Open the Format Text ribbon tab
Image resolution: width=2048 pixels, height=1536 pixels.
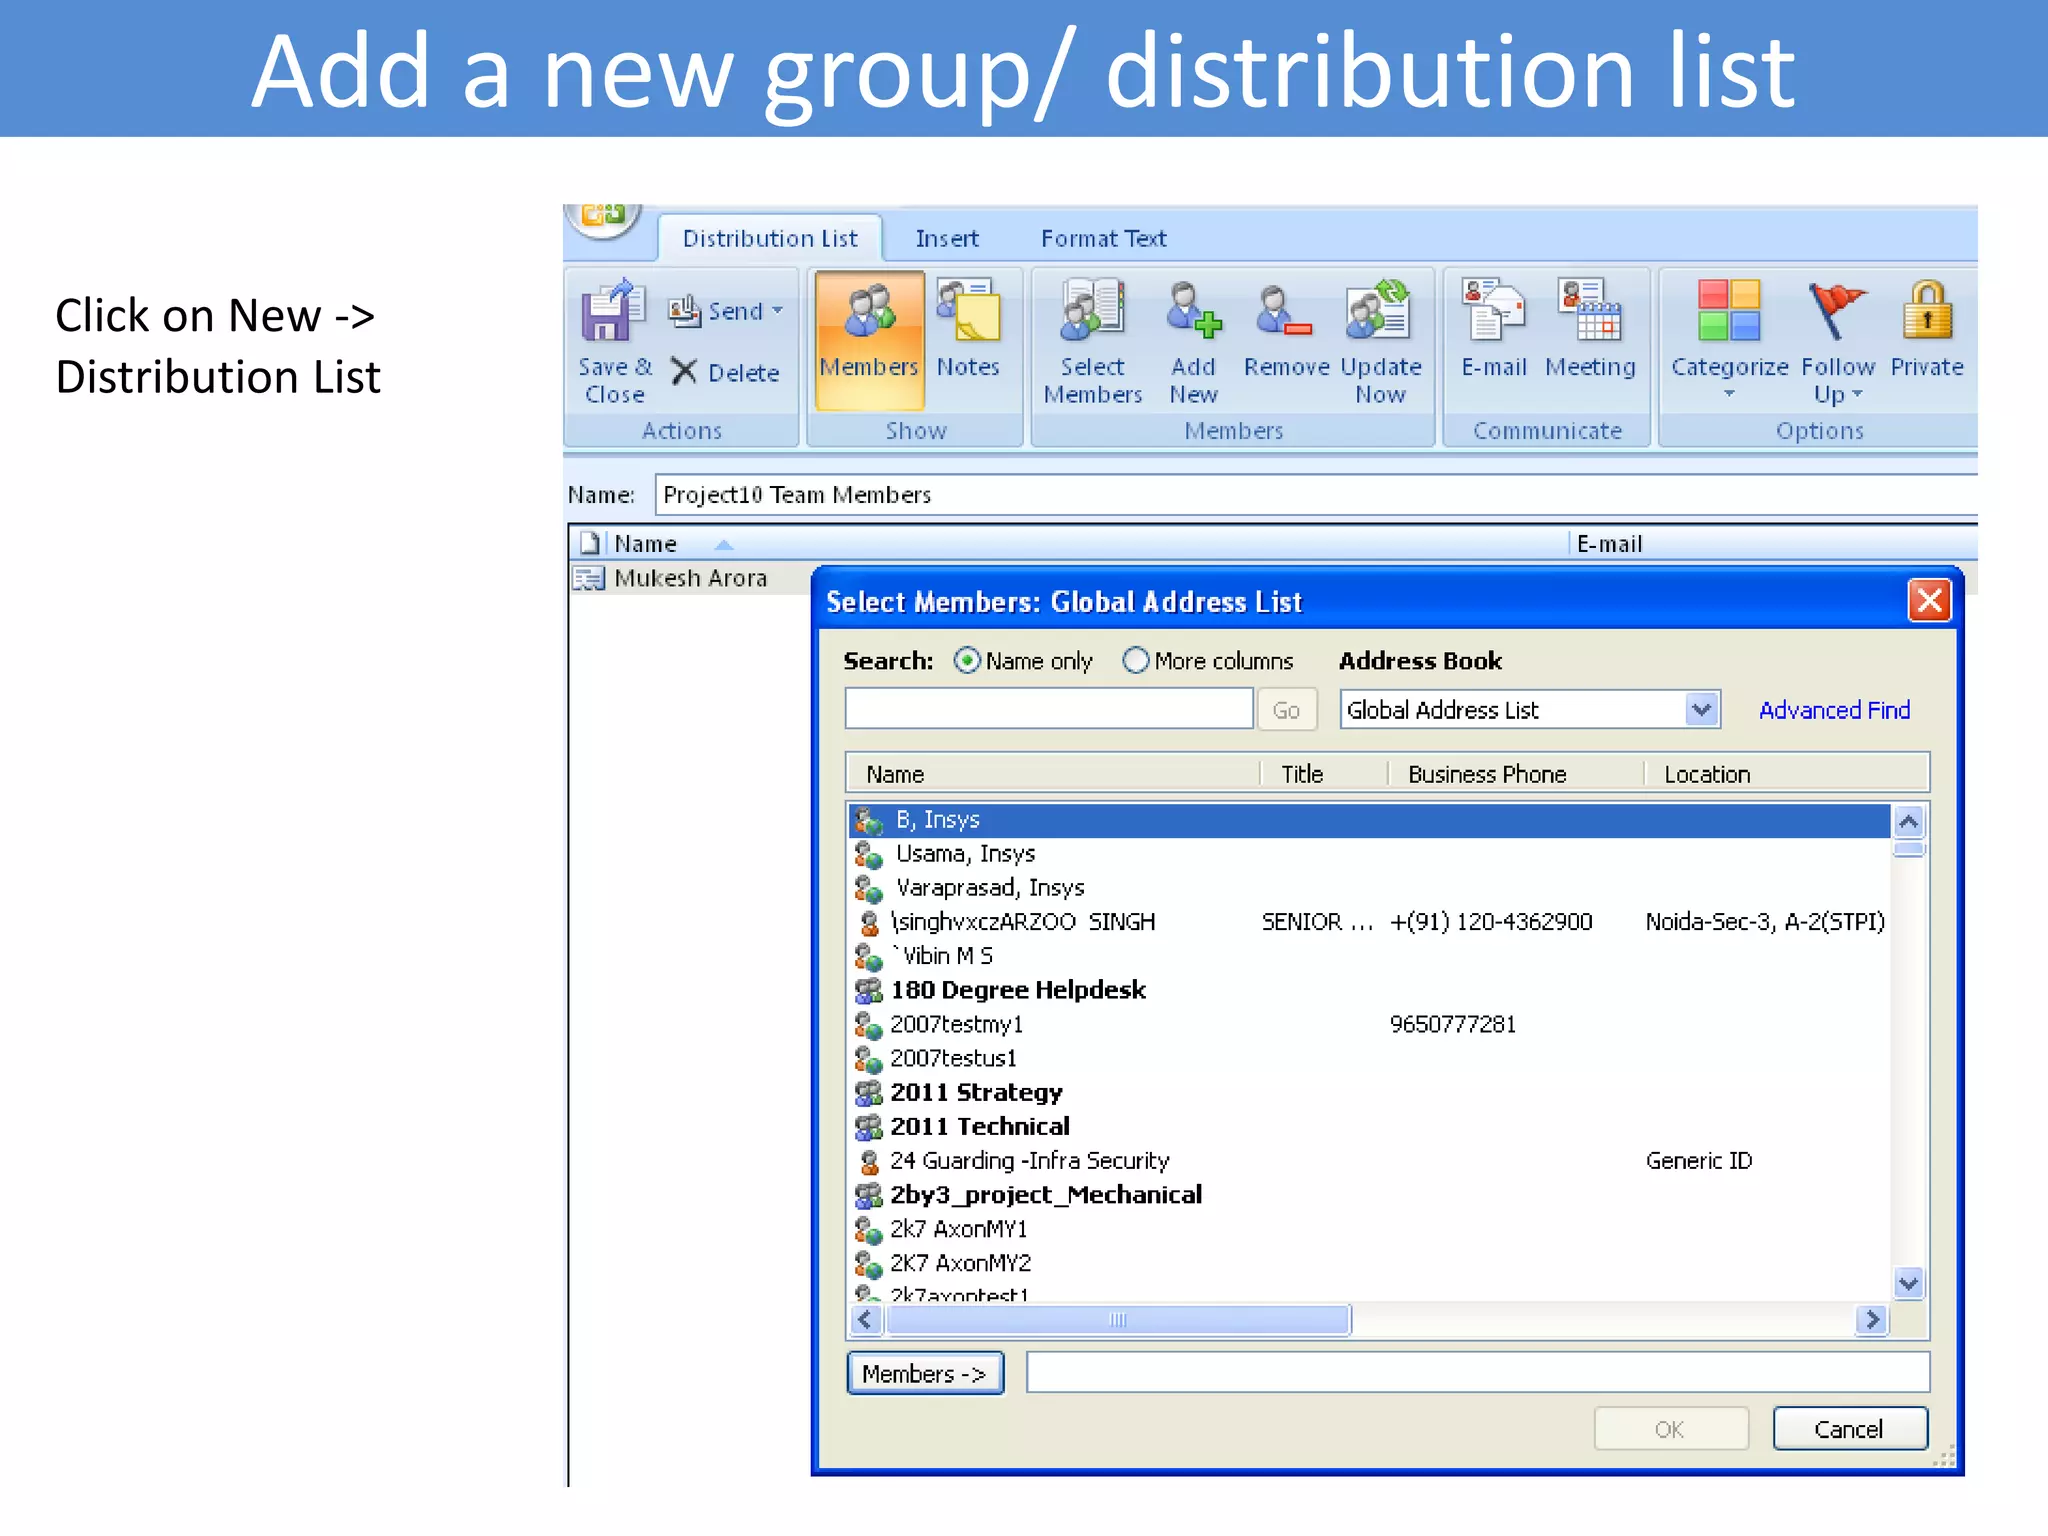[x=1103, y=239]
